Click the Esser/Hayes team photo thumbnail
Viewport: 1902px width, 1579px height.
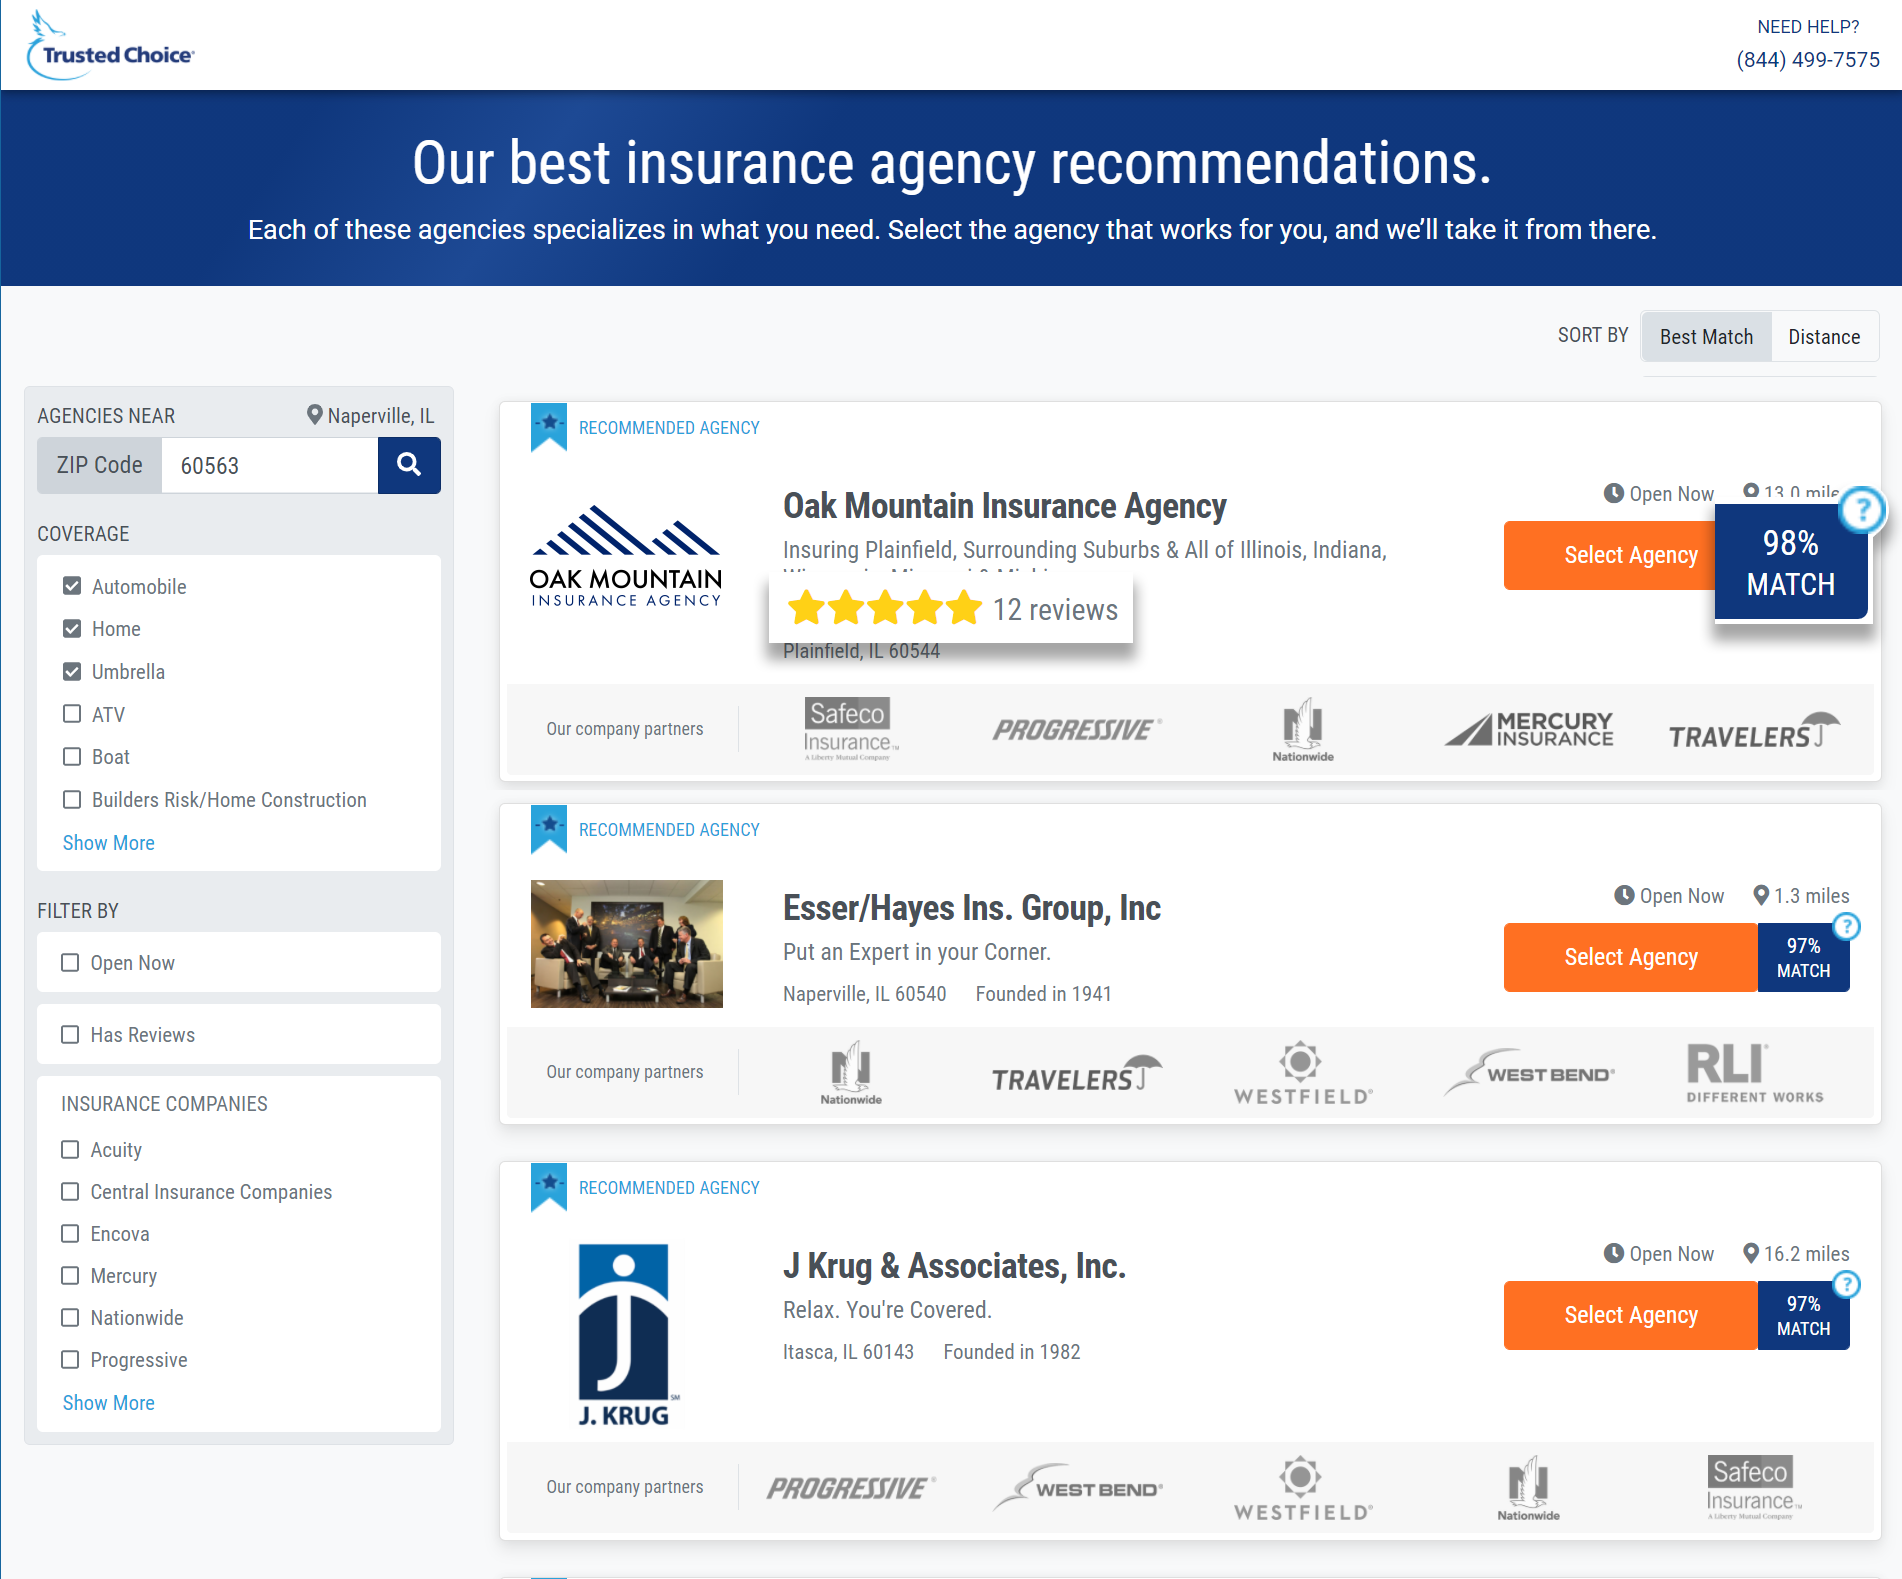(x=626, y=943)
